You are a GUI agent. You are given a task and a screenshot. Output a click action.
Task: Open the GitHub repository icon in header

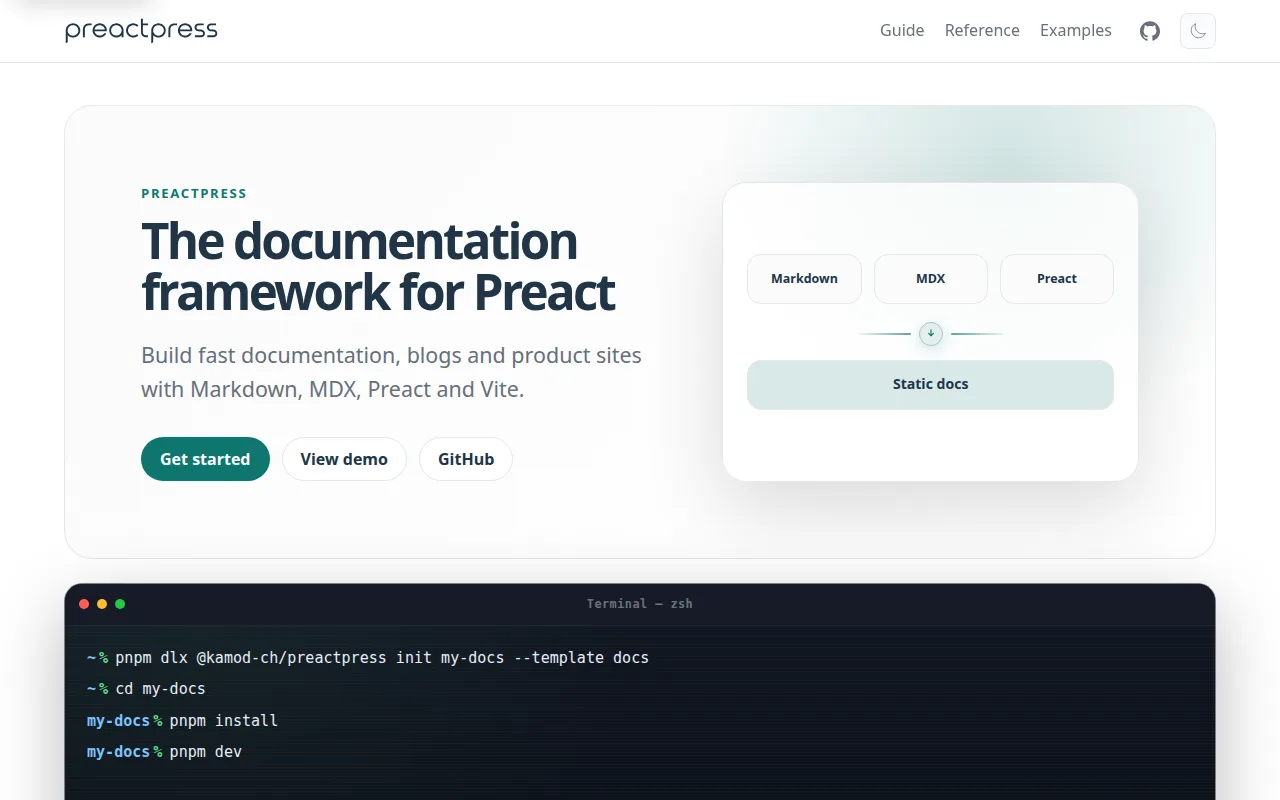click(x=1150, y=31)
